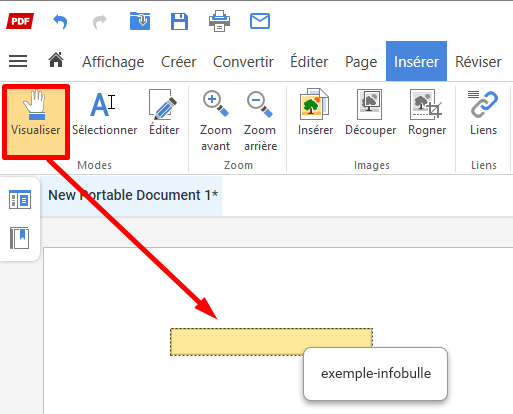Screen dimensions: 513x414
Task: Select the Rogner crop tool
Action: pos(427,113)
